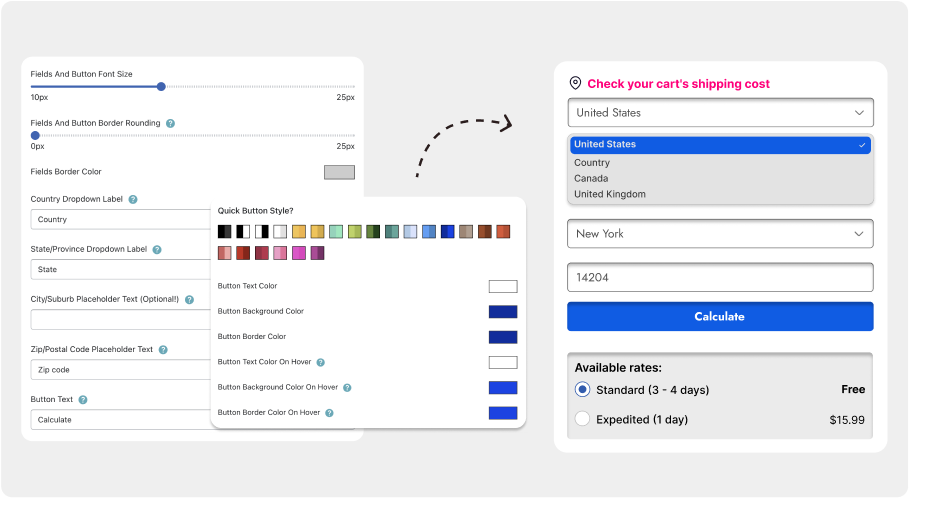Choose the tan beige quick button style
Viewport: 951px width, 515px height.
(466, 232)
